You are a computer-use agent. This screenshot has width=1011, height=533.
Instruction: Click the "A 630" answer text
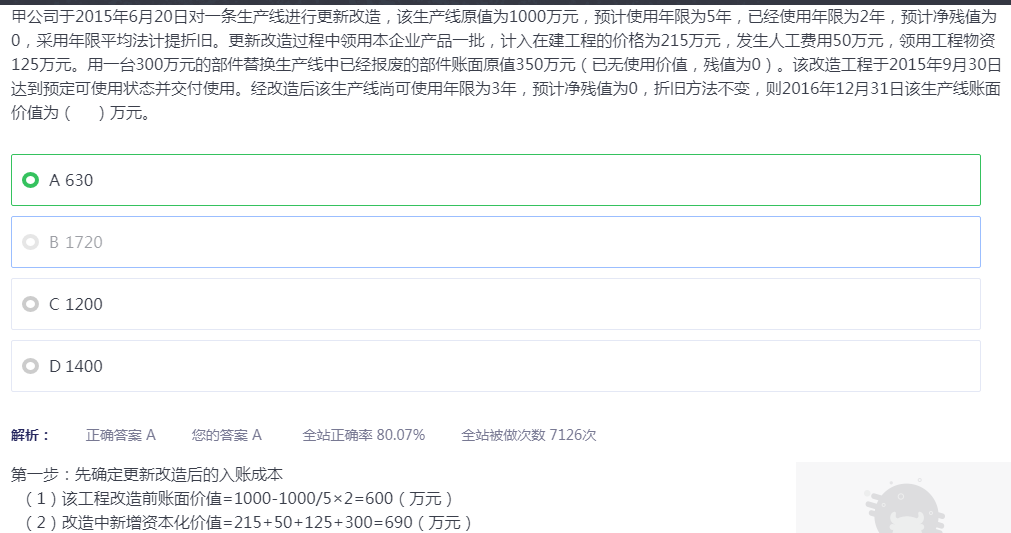[71, 180]
